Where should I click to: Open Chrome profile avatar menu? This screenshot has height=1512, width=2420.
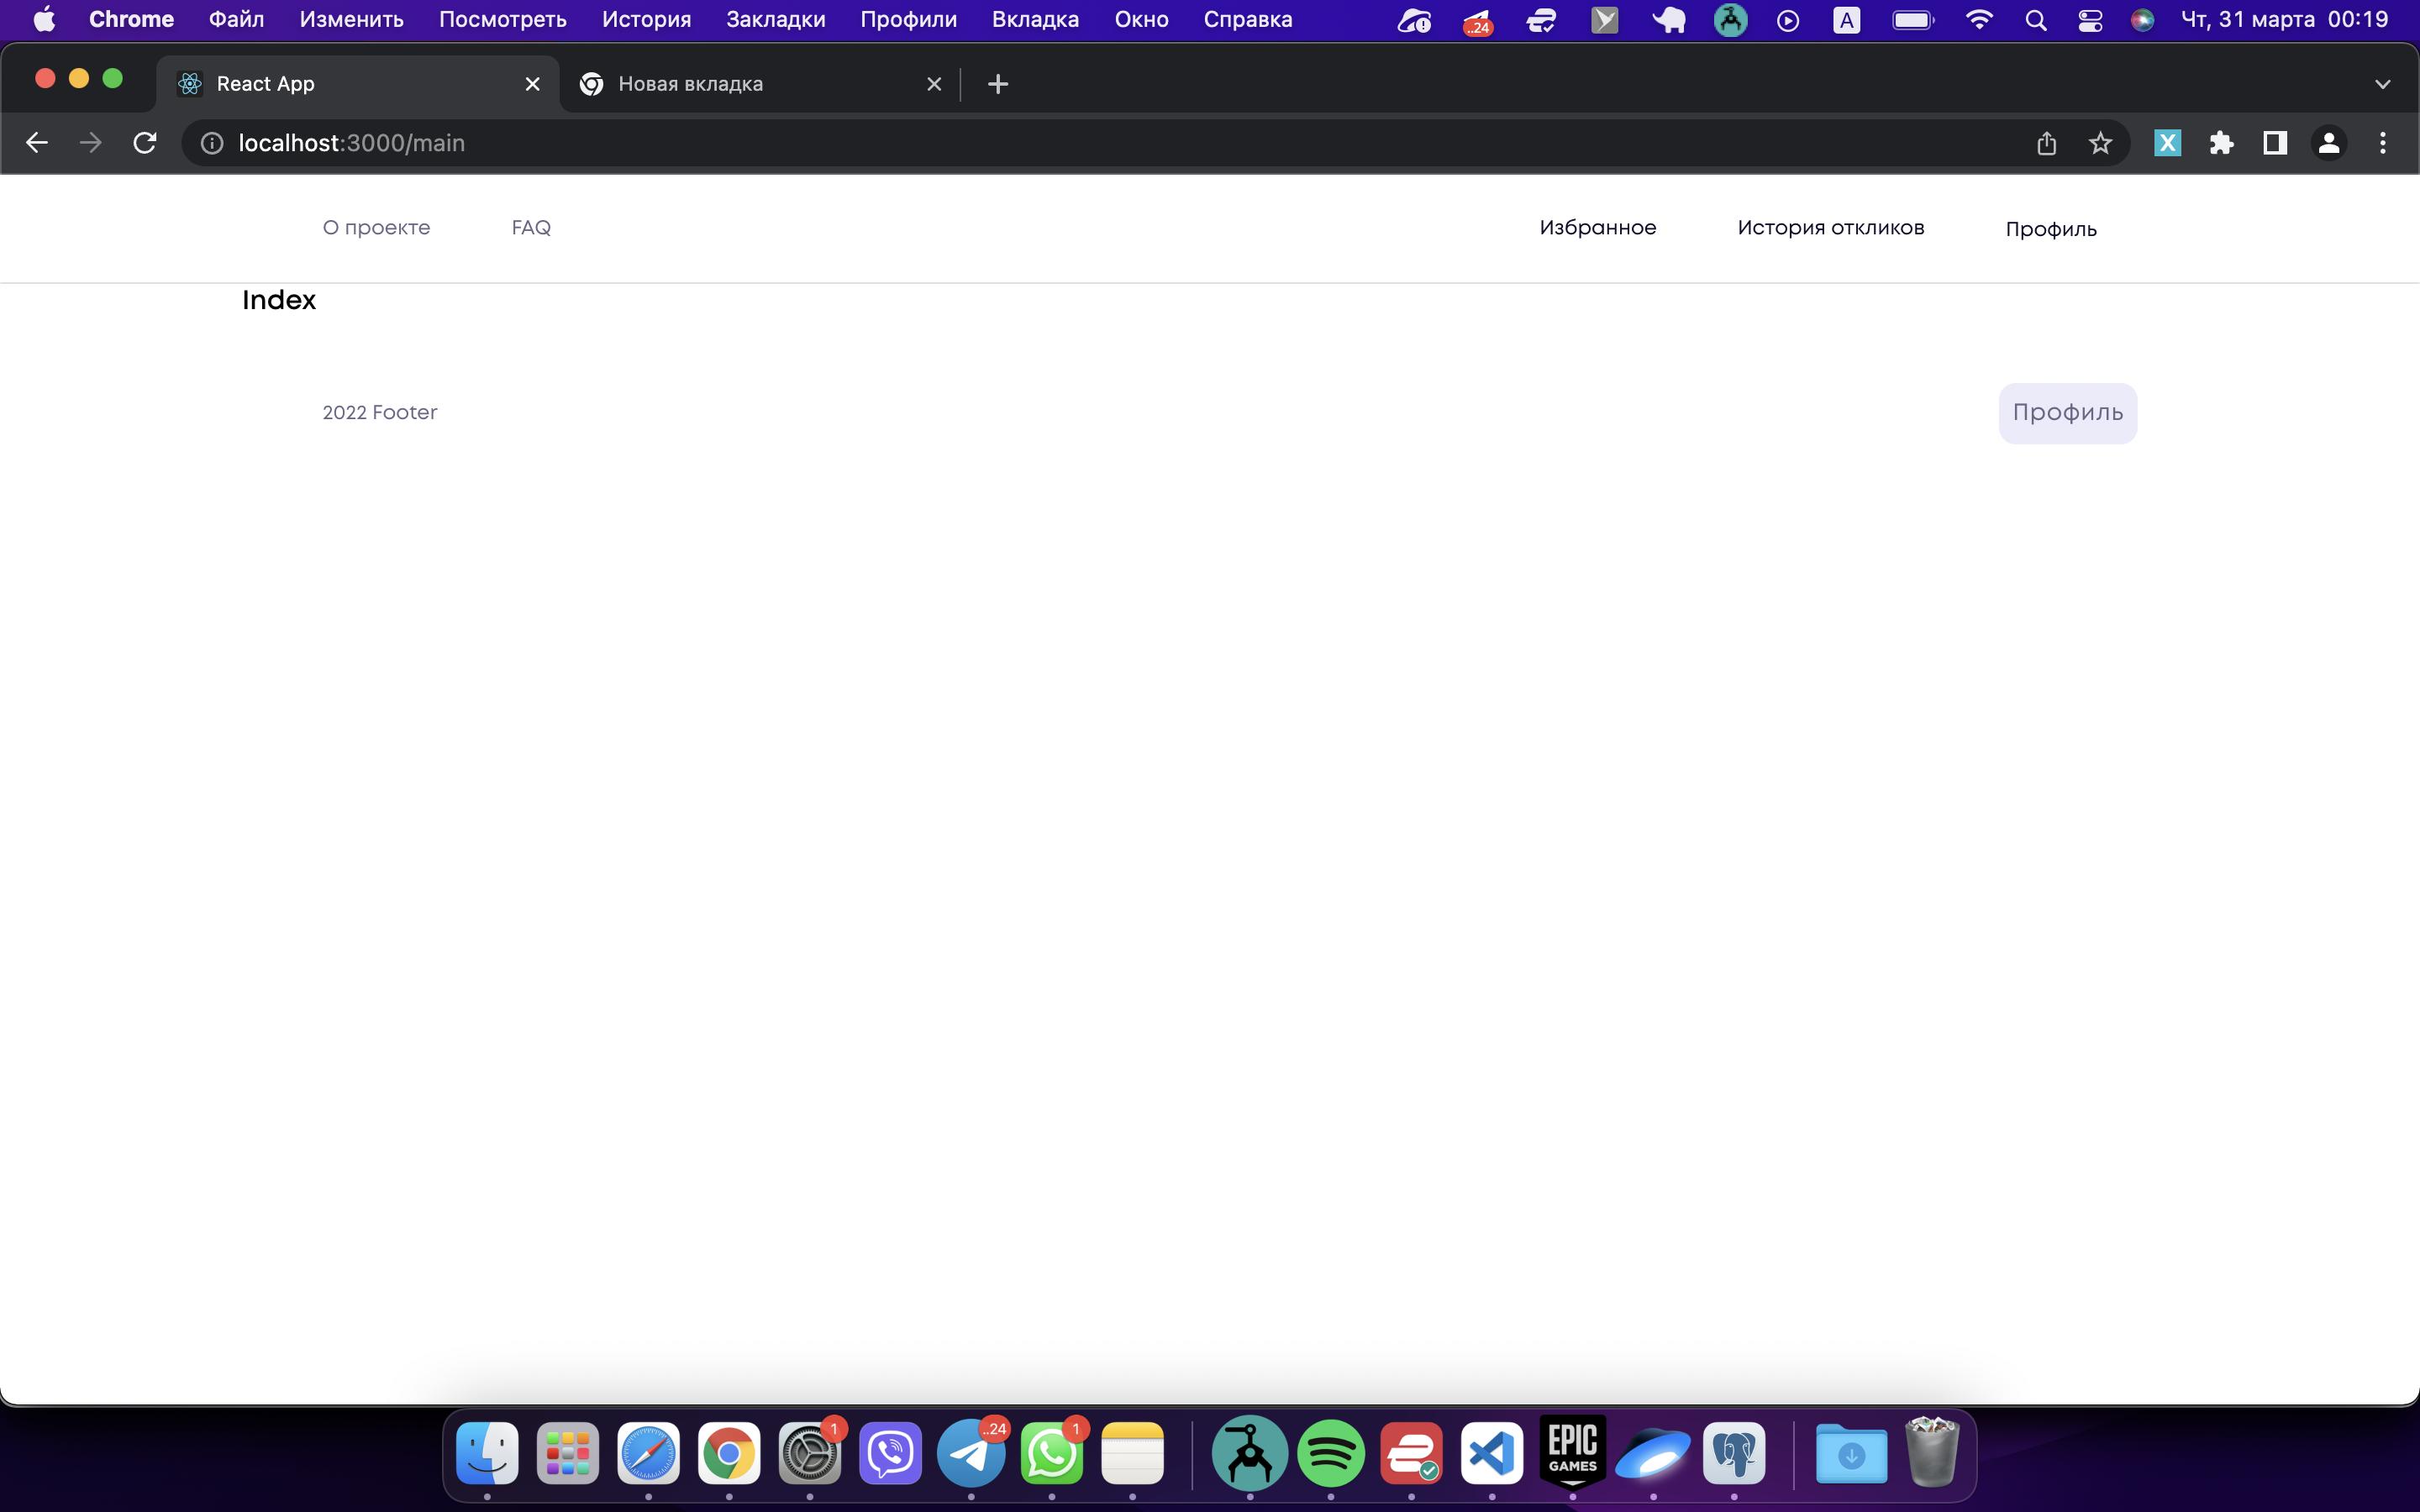(x=2328, y=143)
